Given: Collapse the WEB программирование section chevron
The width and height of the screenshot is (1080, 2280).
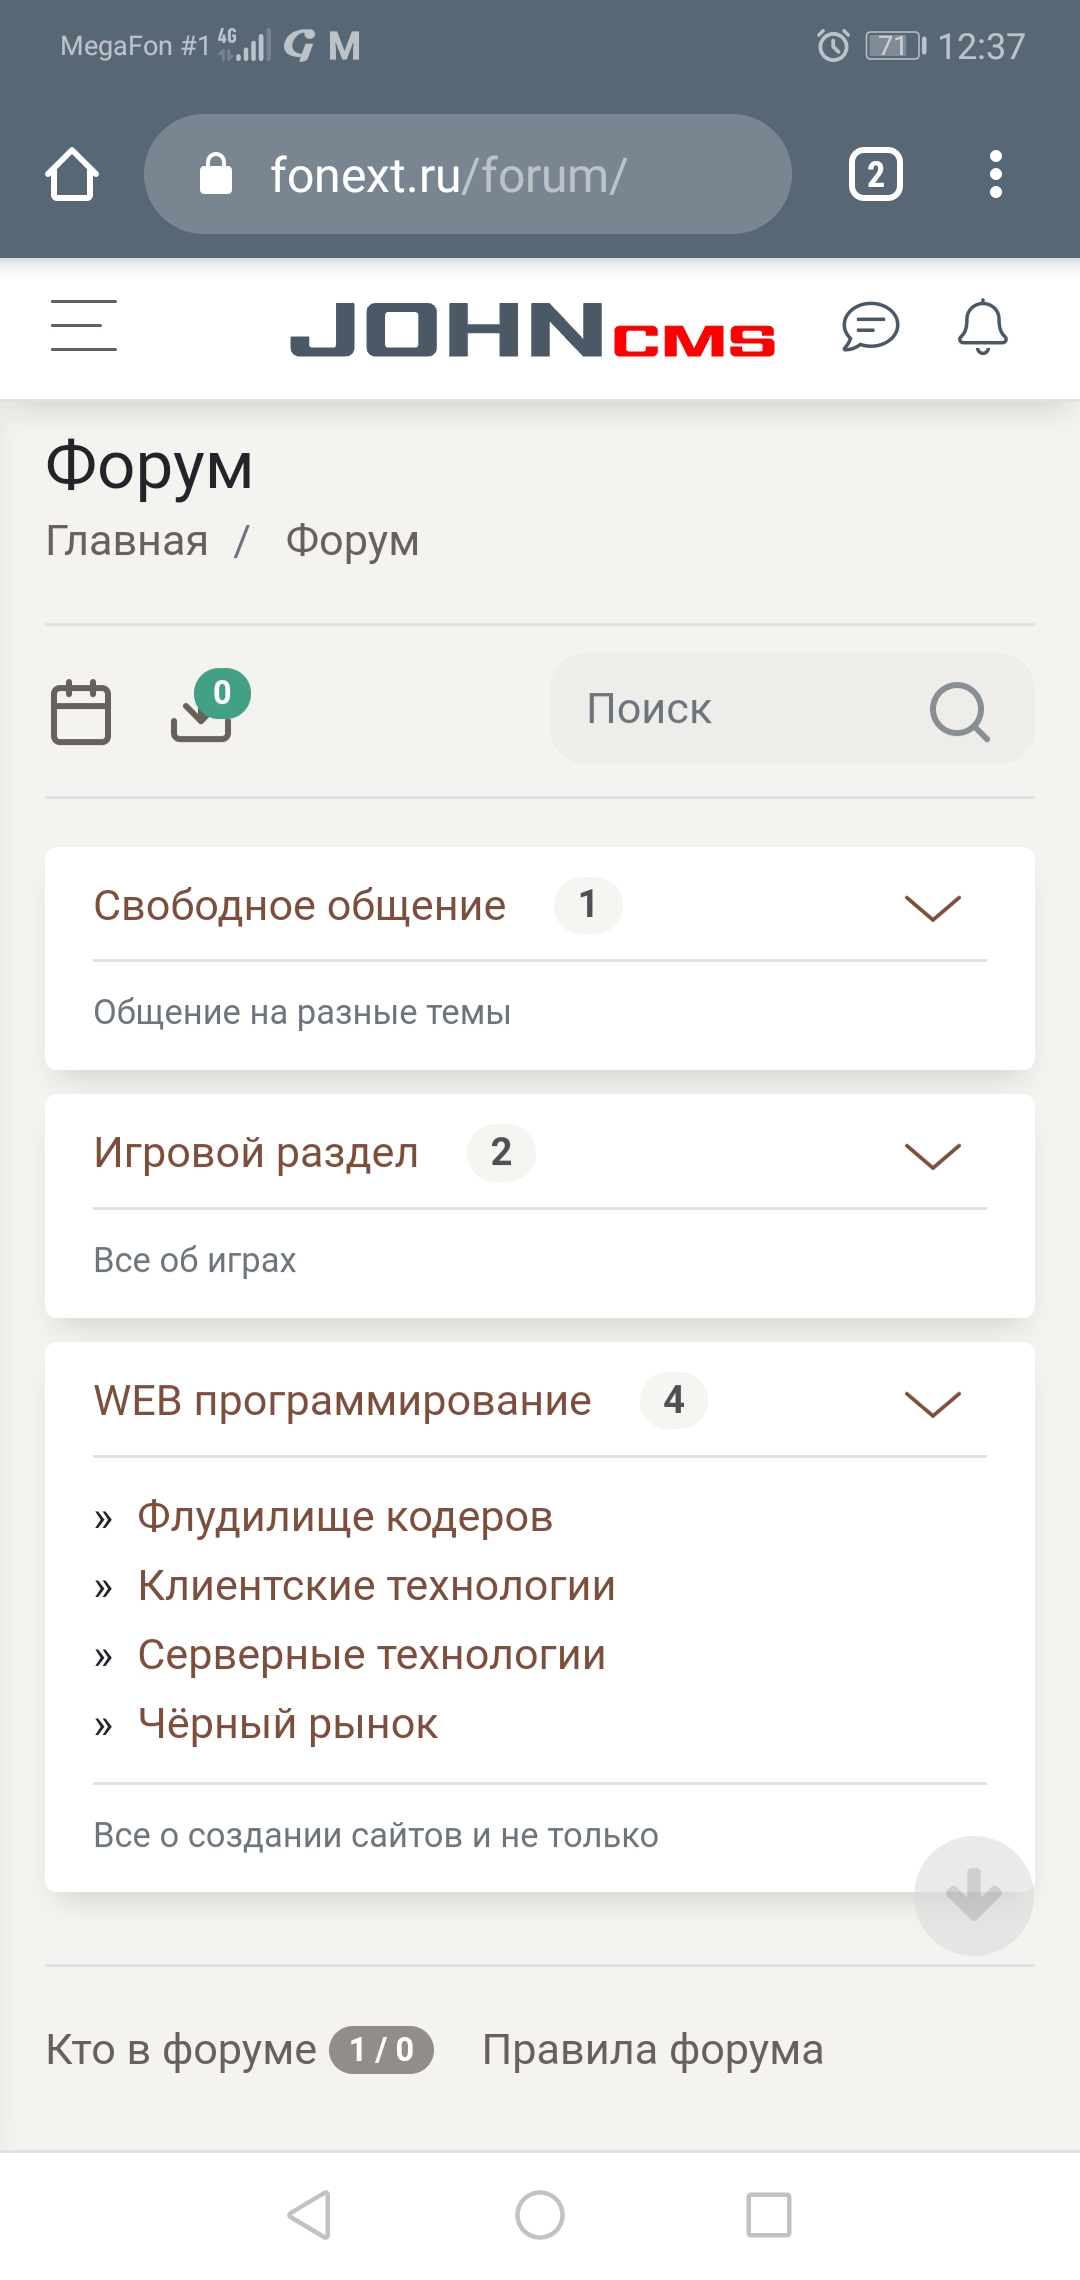Looking at the screenshot, I should pyautogui.click(x=932, y=1403).
